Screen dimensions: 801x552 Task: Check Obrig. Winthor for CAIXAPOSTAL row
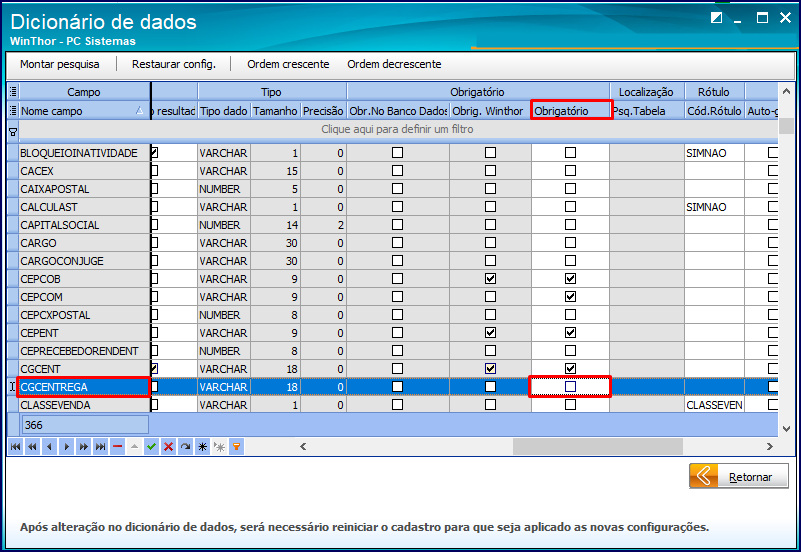tap(490, 188)
